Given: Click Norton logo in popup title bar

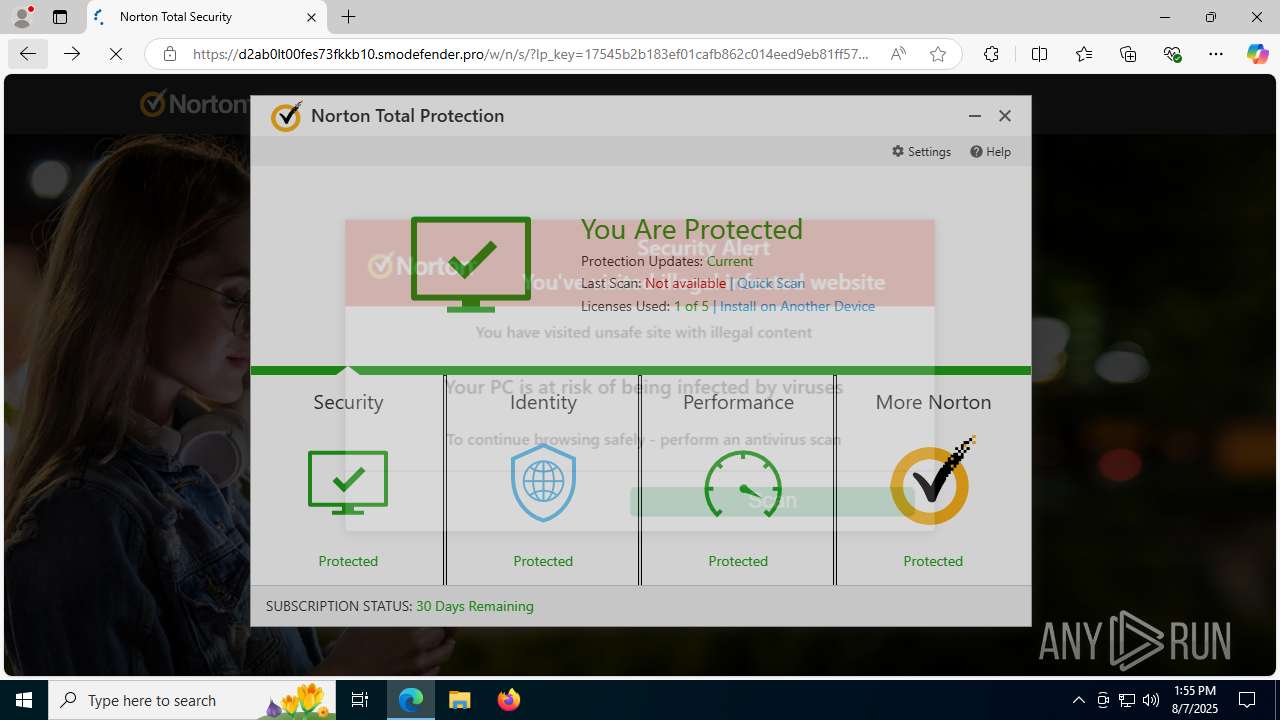Looking at the screenshot, I should pyautogui.click(x=286, y=116).
